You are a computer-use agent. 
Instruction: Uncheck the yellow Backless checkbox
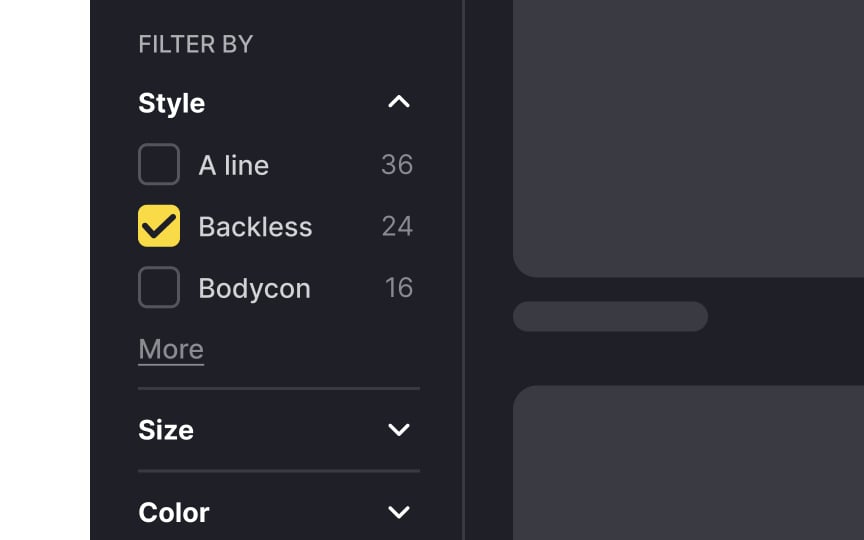[159, 226]
